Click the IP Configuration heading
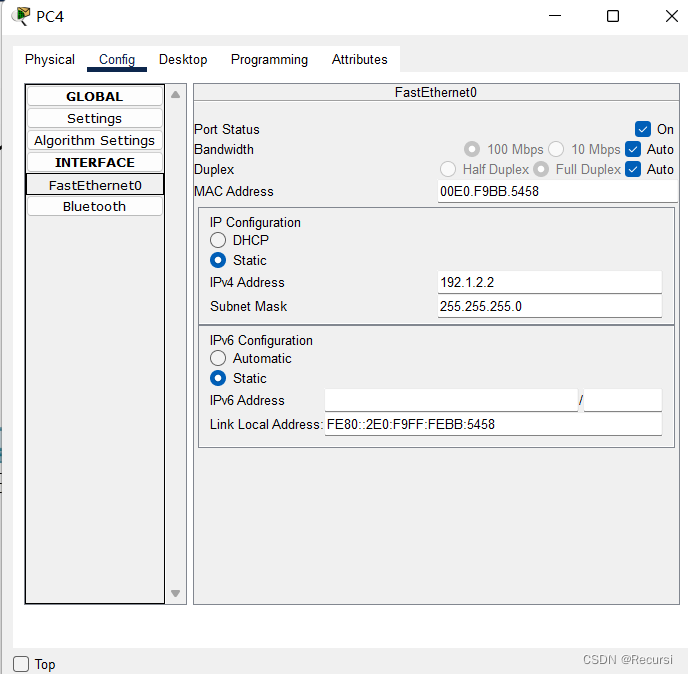Screen dimensions: 688x674 pyautogui.click(x=255, y=222)
